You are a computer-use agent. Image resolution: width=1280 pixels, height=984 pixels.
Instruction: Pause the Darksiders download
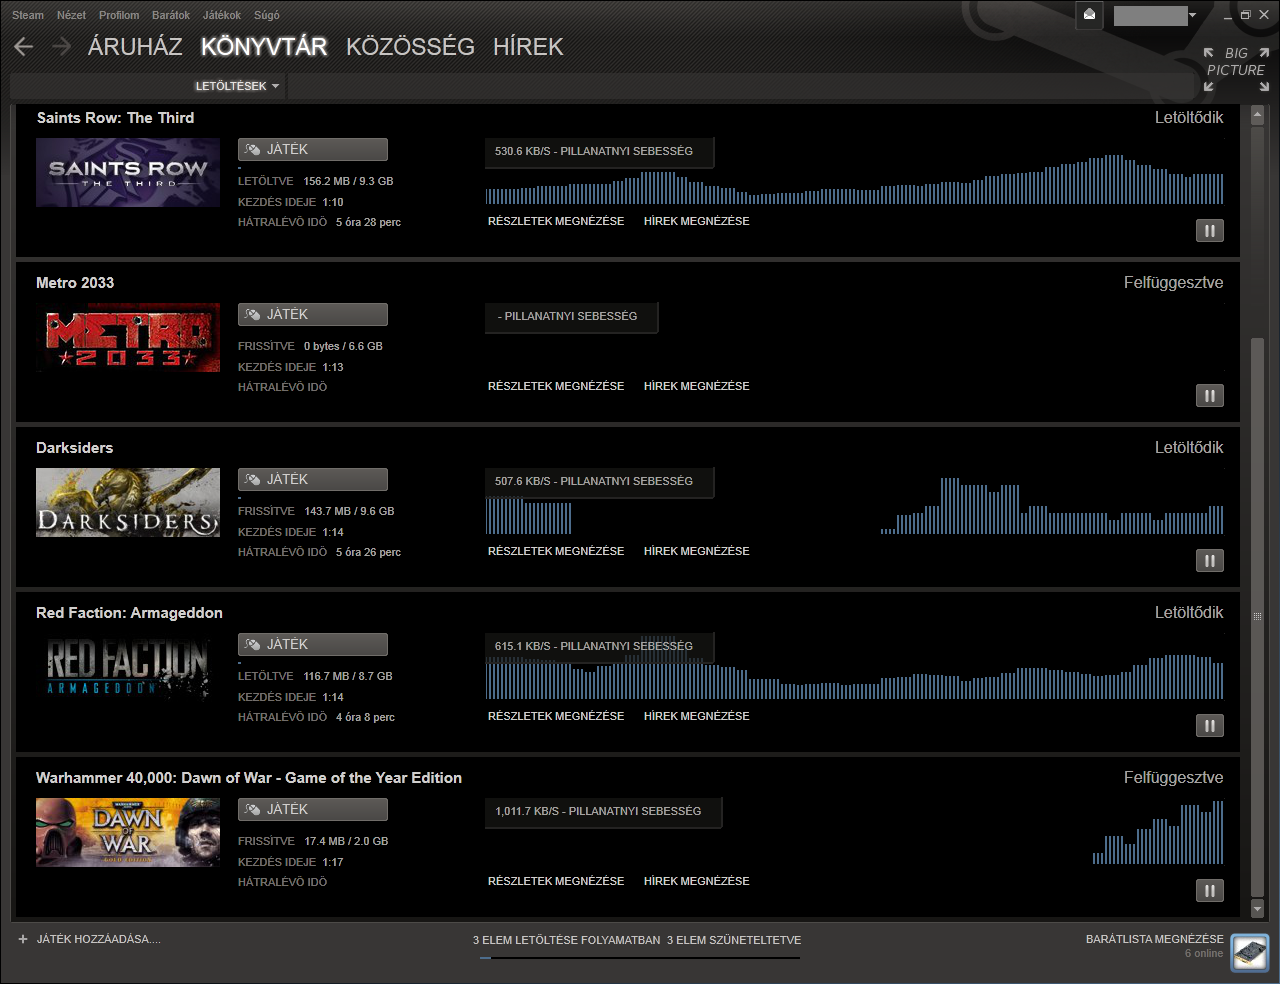1210,561
